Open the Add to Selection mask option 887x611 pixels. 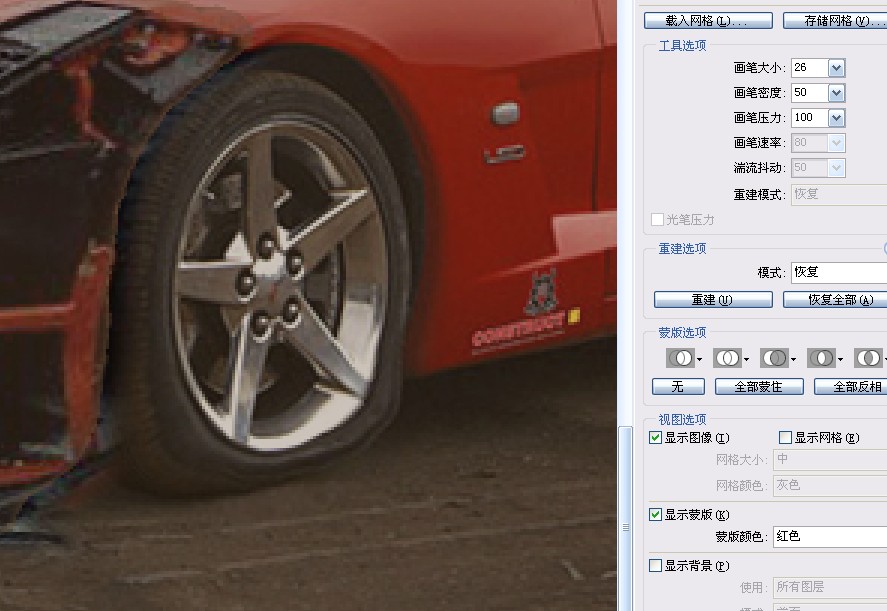[731, 358]
